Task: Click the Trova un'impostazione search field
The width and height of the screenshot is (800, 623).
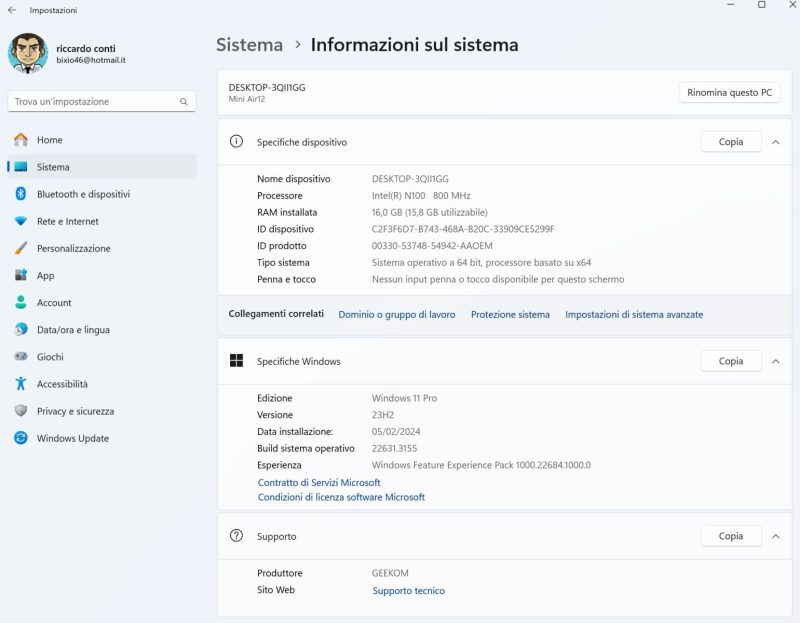Action: [95, 101]
